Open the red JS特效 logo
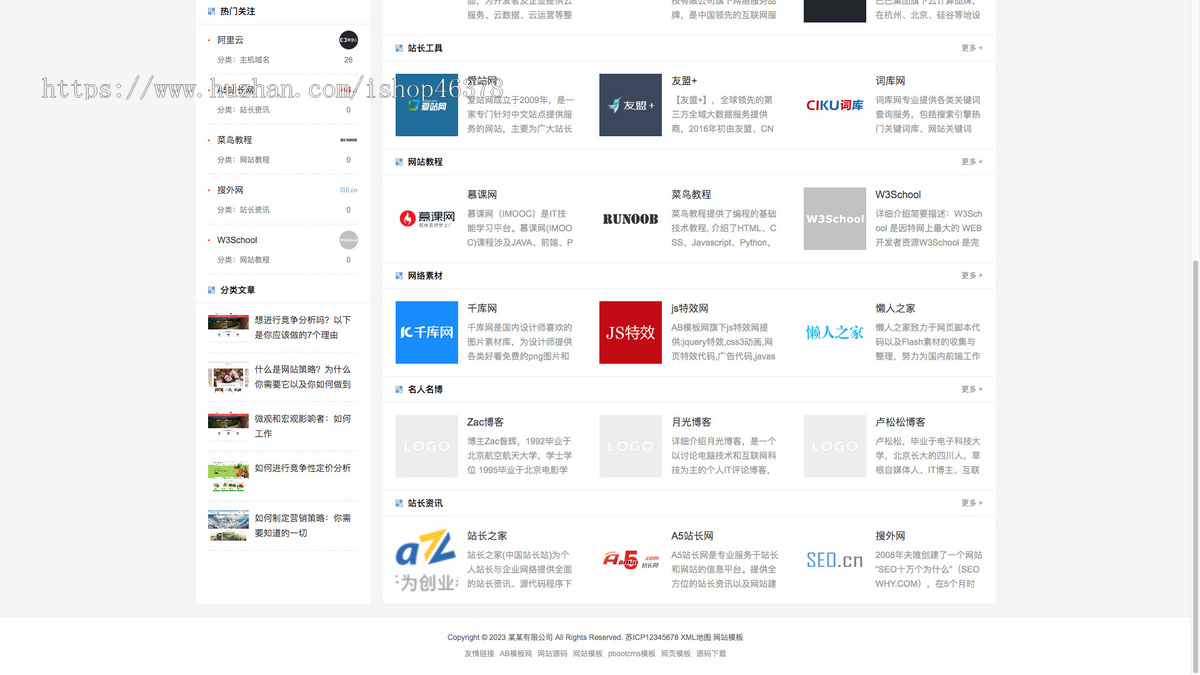 click(x=630, y=332)
